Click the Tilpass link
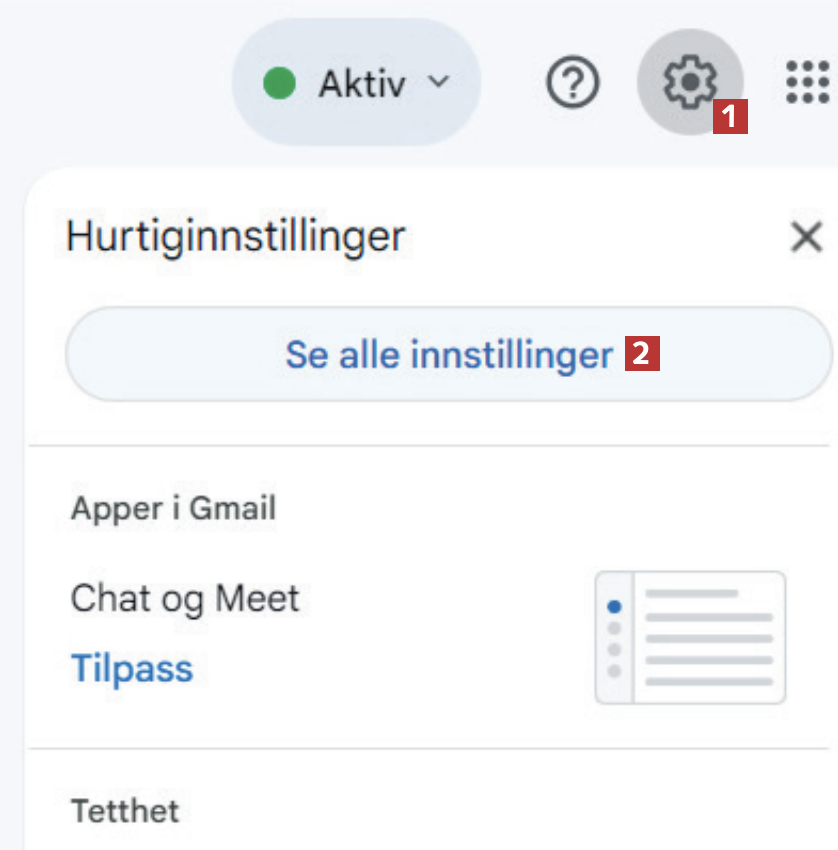The width and height of the screenshot is (838, 850). click(132, 668)
